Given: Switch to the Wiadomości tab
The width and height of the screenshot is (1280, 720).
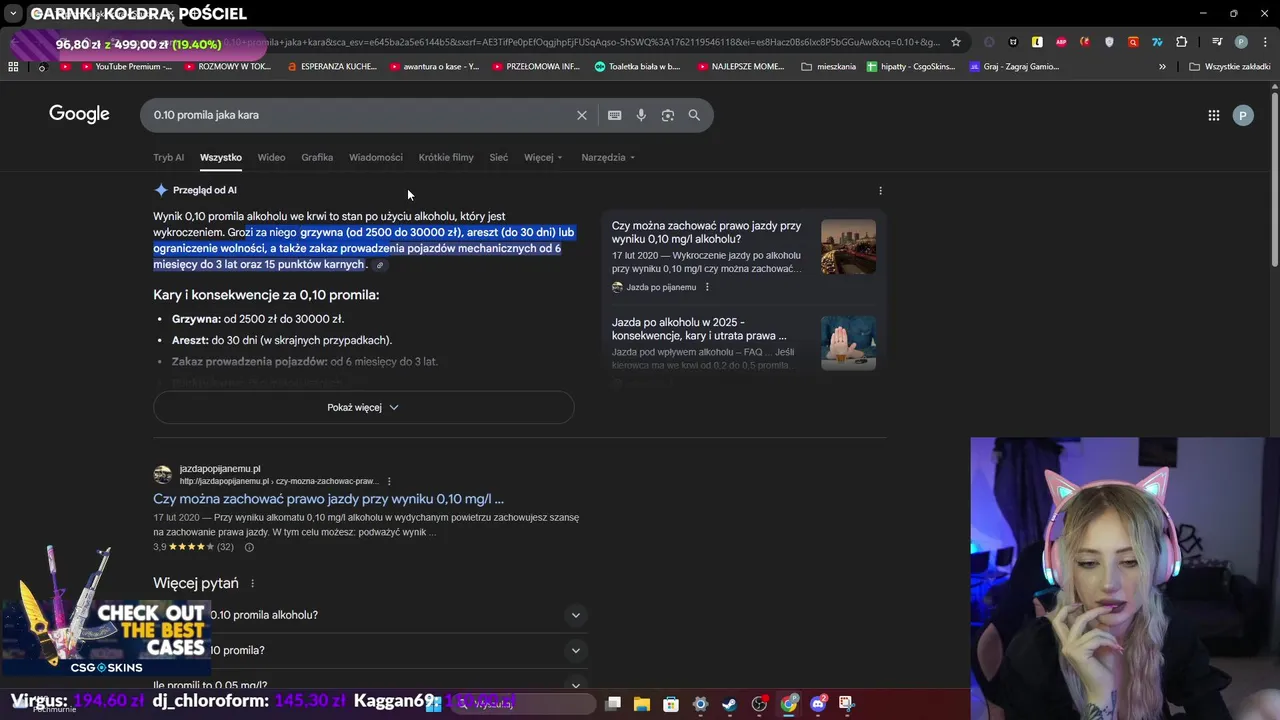Looking at the screenshot, I should coord(376,157).
